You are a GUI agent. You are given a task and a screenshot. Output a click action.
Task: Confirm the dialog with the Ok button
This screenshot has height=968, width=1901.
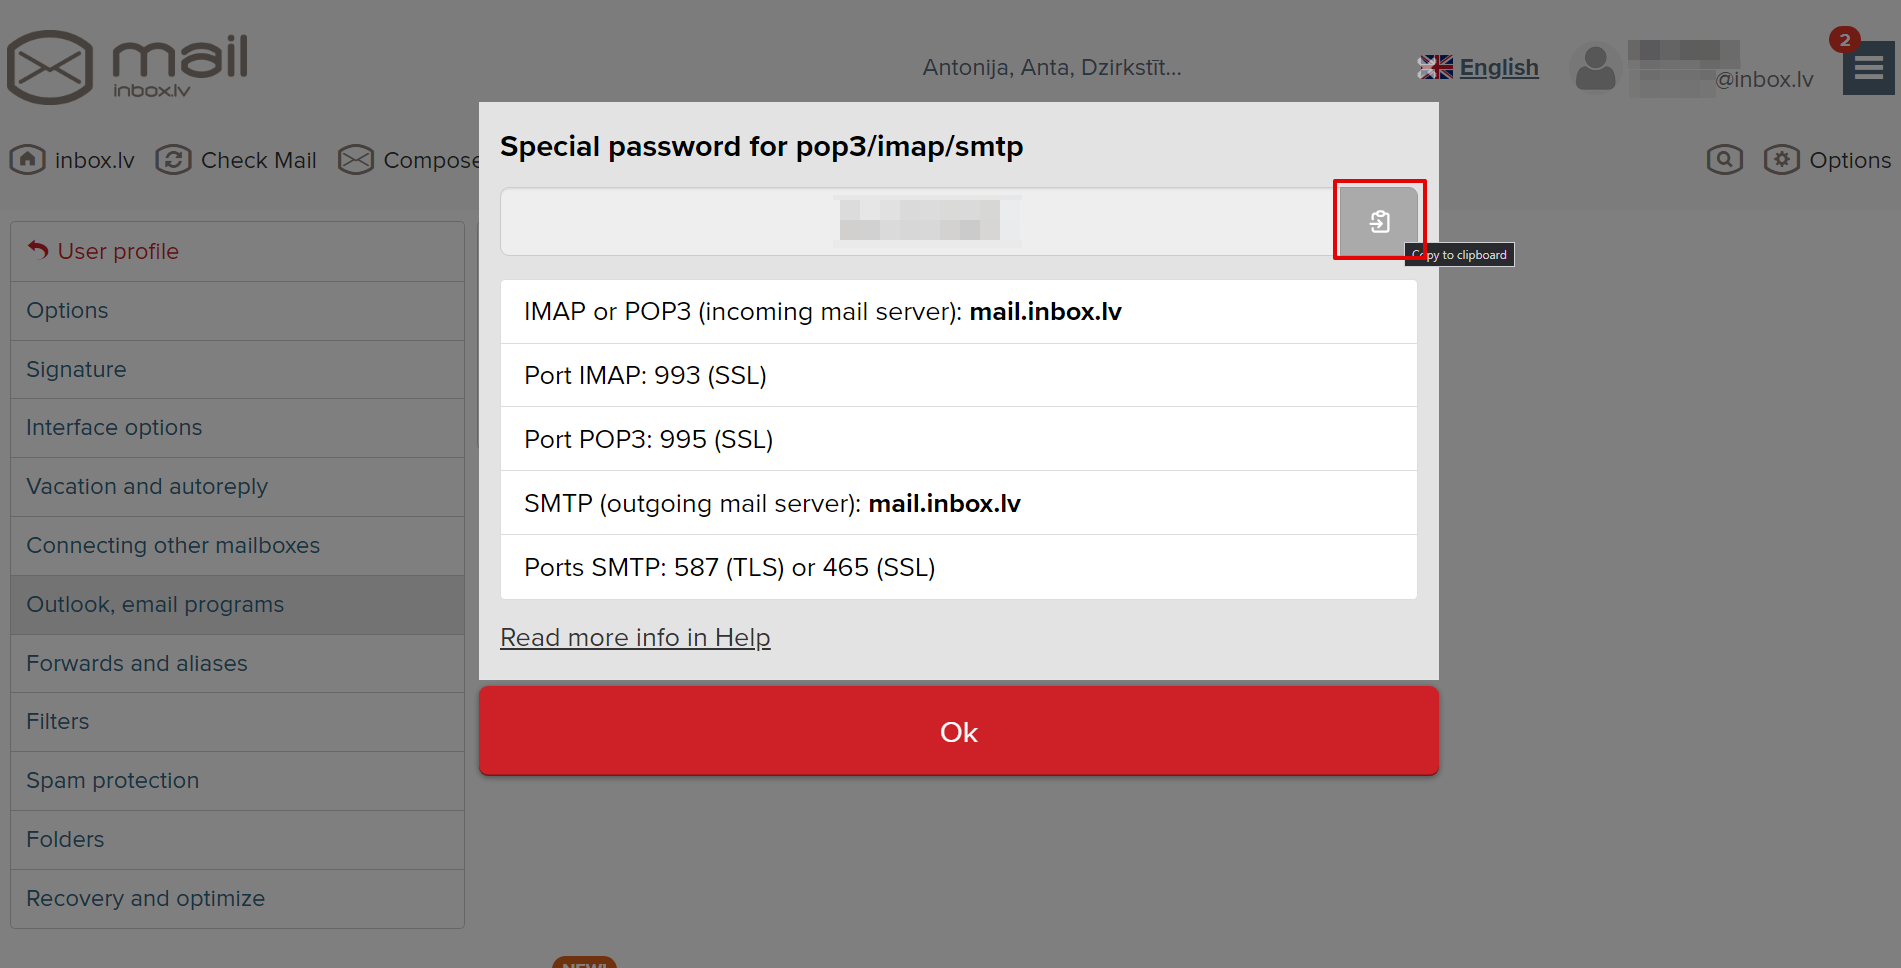(959, 731)
